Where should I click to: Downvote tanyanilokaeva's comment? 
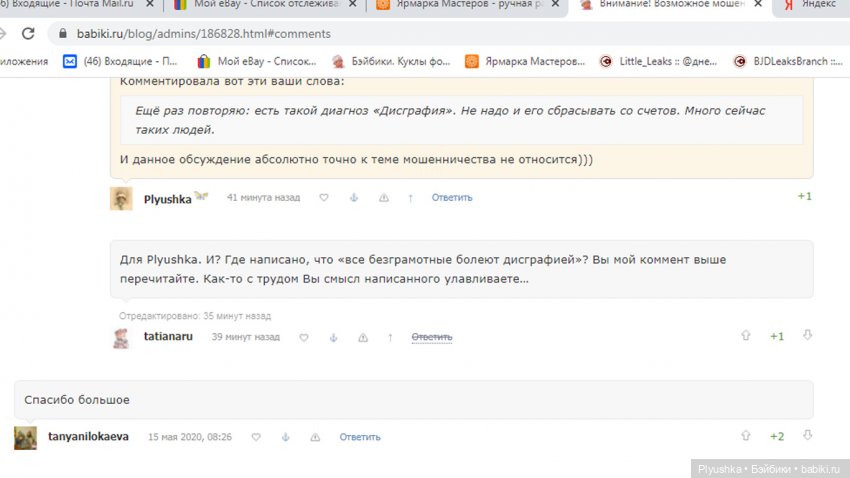click(808, 436)
